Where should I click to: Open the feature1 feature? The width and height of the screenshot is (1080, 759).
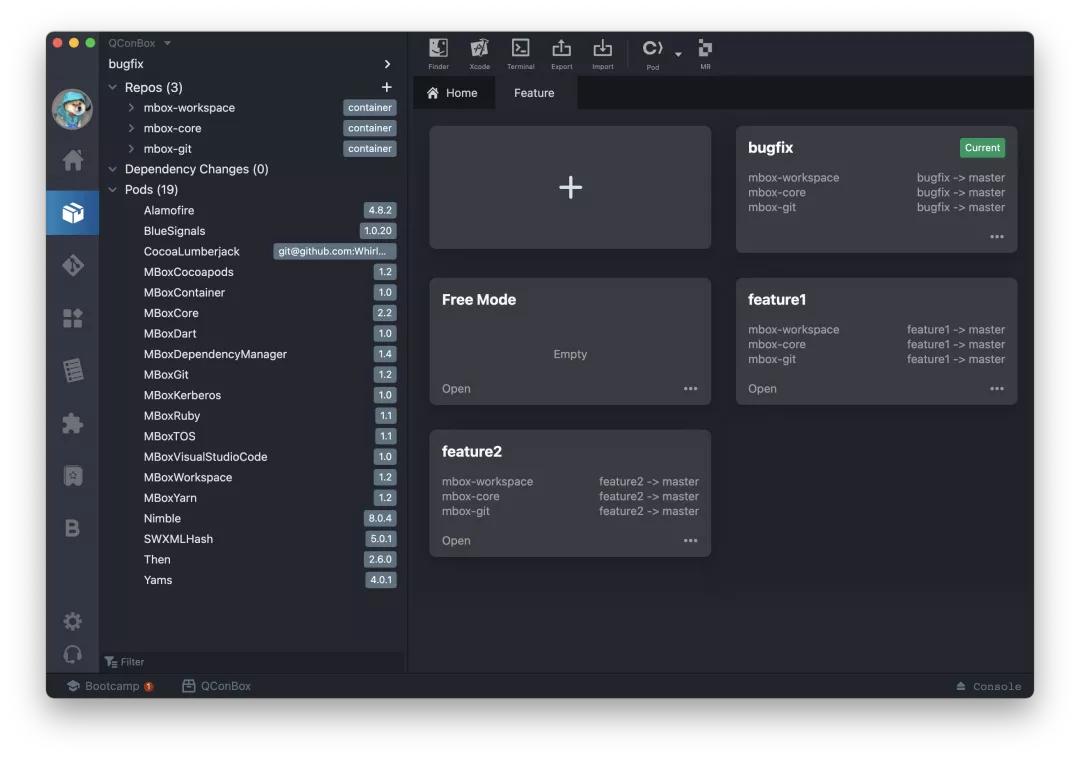762,389
